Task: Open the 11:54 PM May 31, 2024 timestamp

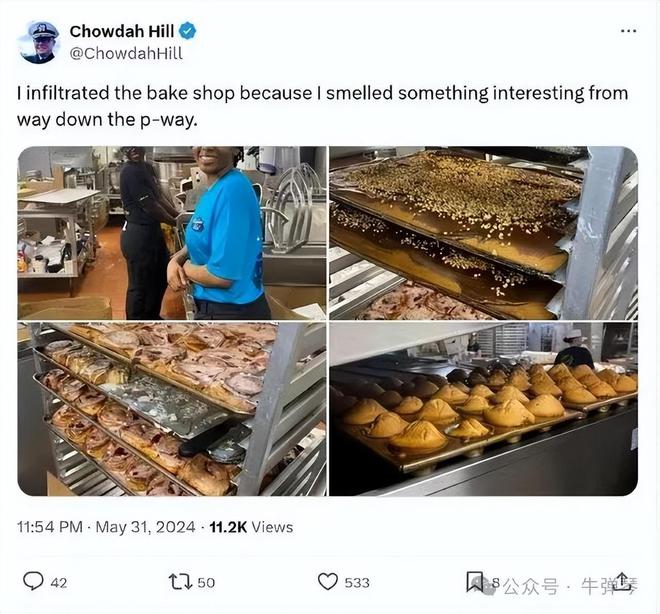Action: (104, 526)
